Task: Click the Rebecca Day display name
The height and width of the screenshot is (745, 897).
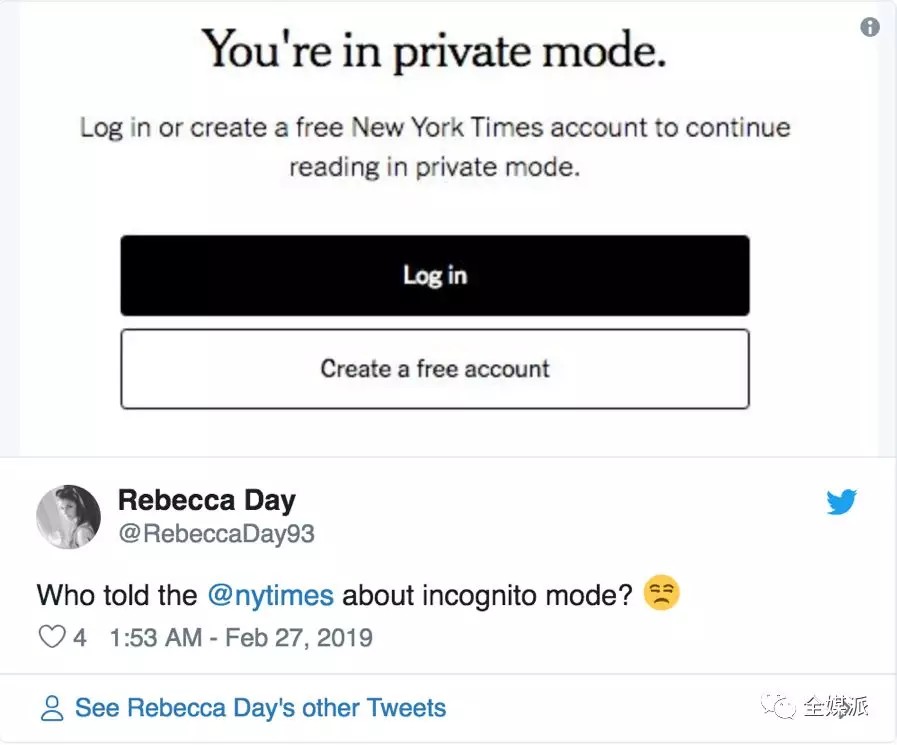Action: click(207, 500)
